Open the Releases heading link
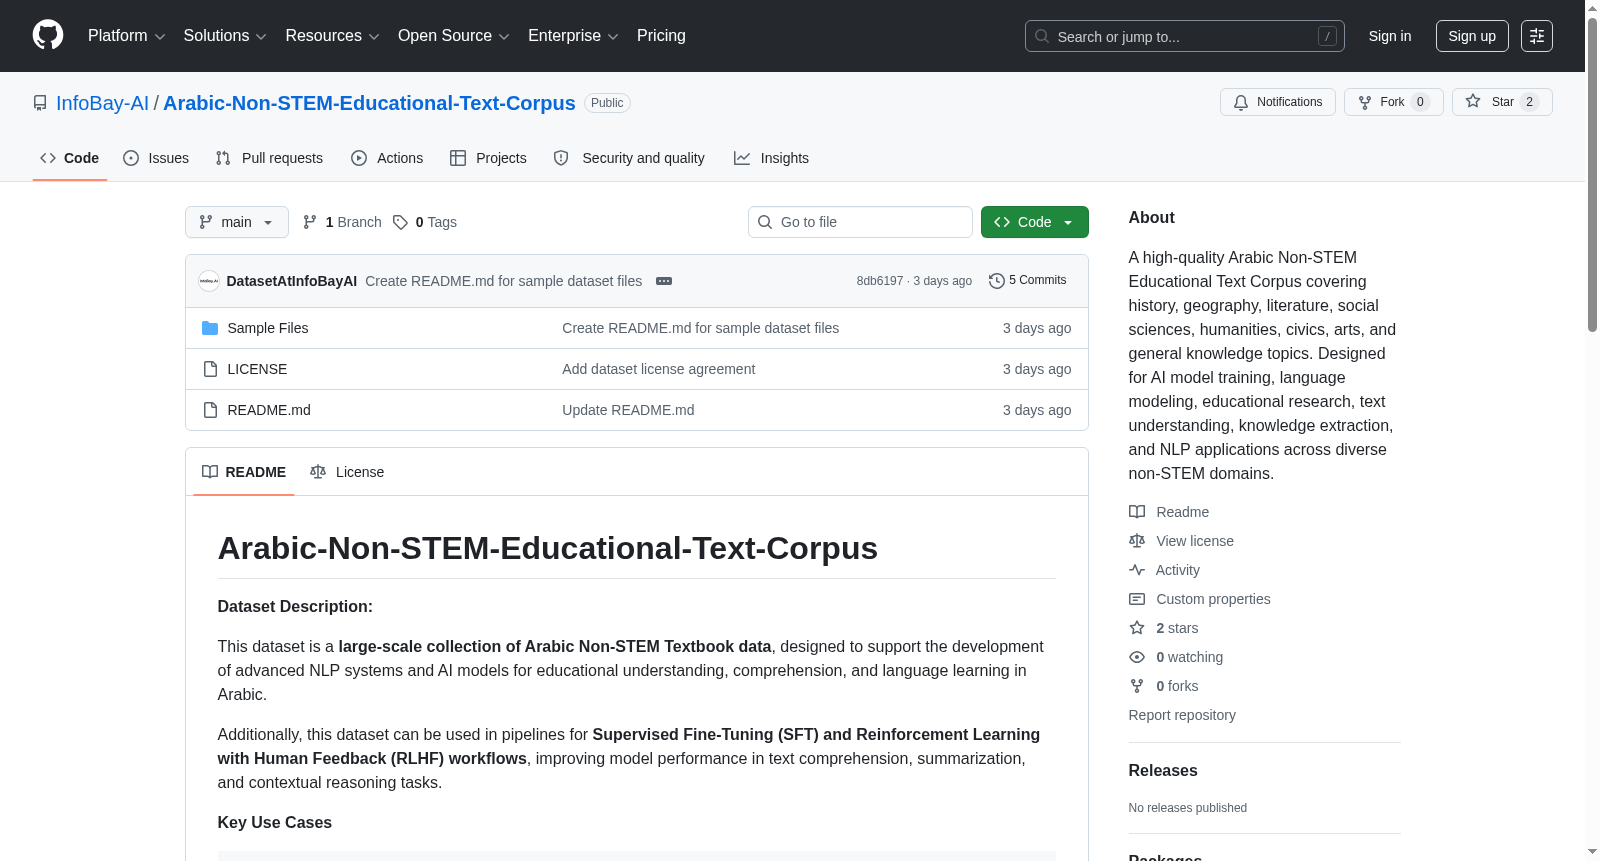Image resolution: width=1600 pixels, height=861 pixels. pos(1163,770)
